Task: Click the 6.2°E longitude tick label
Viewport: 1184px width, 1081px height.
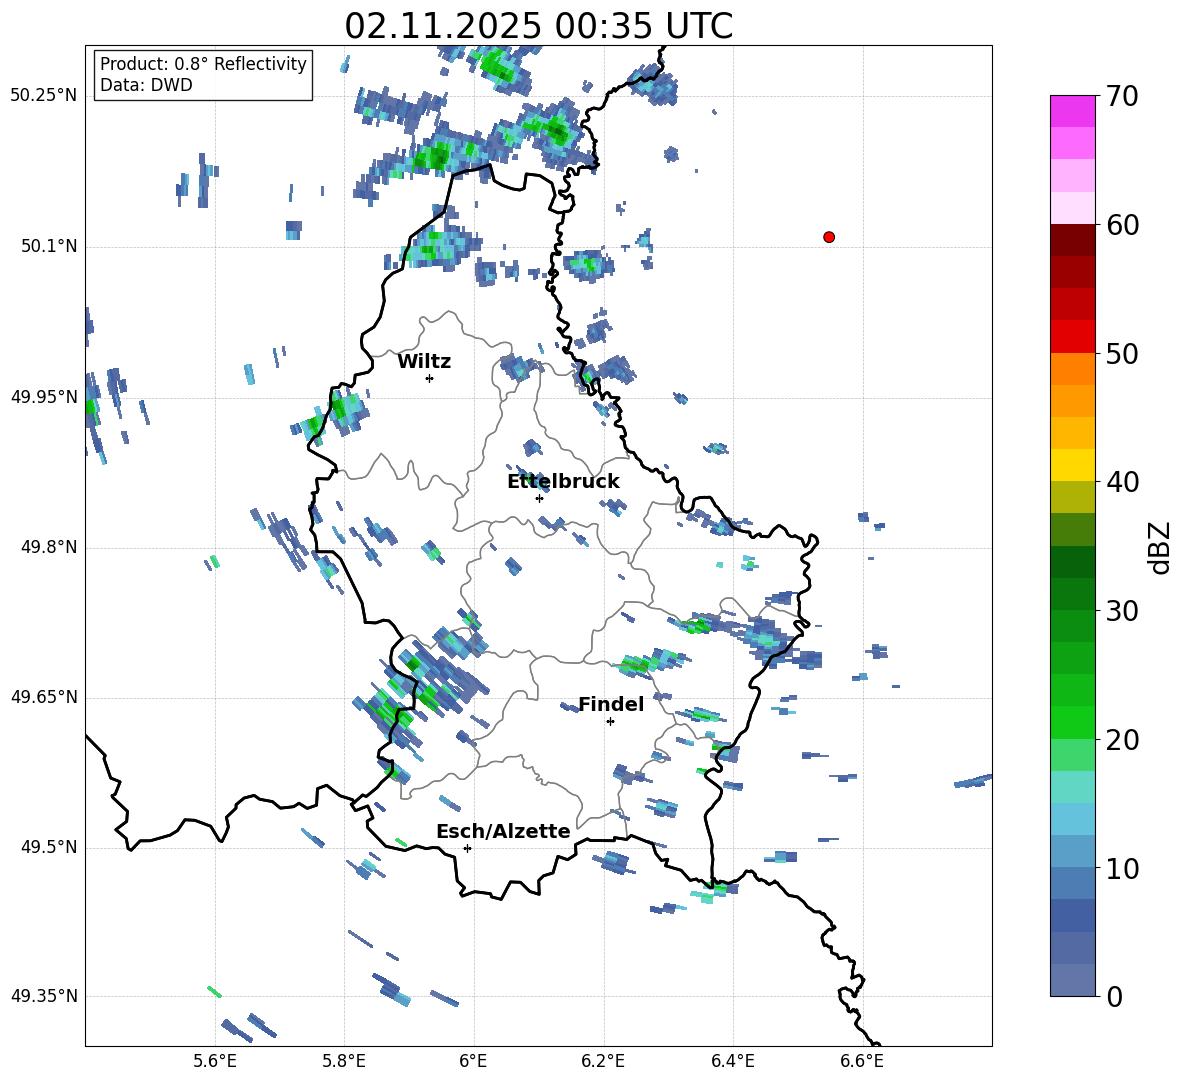Action: point(603,1059)
